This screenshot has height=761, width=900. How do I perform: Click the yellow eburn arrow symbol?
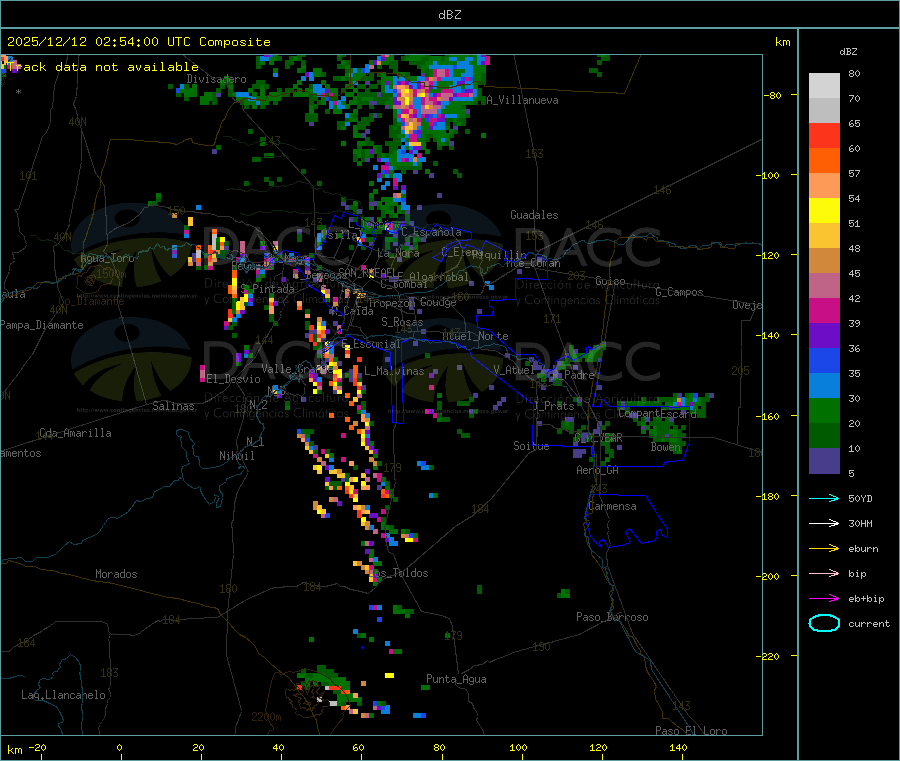click(824, 549)
